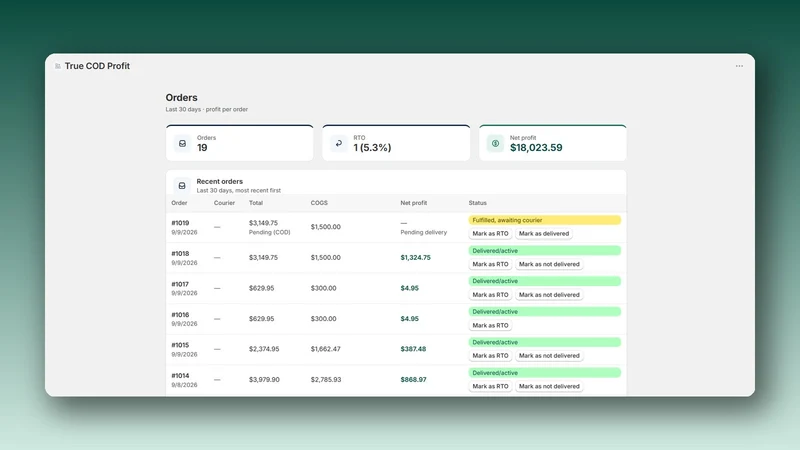800x450 pixels.
Task: Click the 'Fulfilled, awaiting courier' status badge
Action: pos(544,220)
